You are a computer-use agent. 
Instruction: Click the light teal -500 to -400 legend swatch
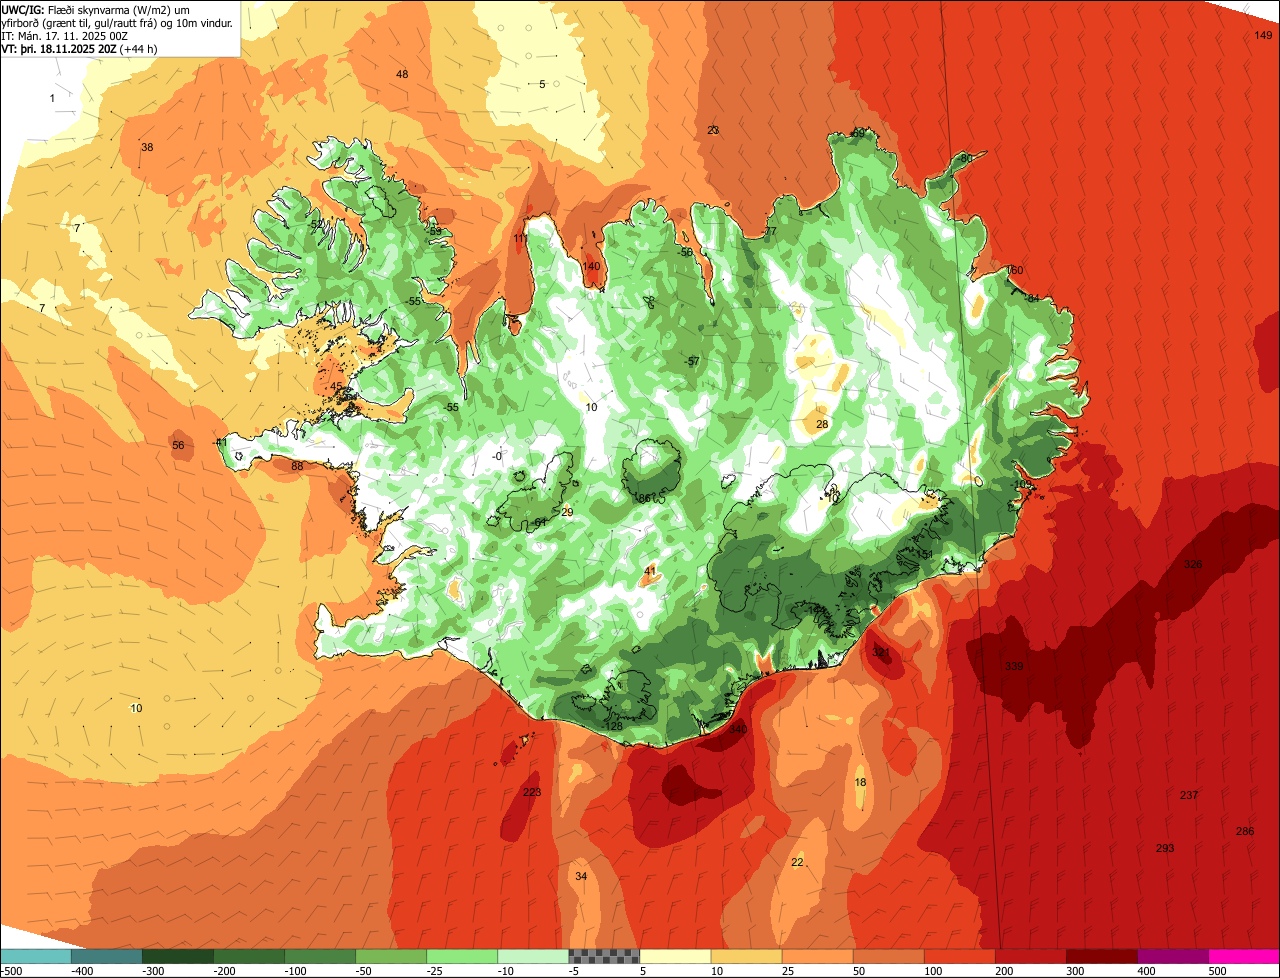coord(36,956)
